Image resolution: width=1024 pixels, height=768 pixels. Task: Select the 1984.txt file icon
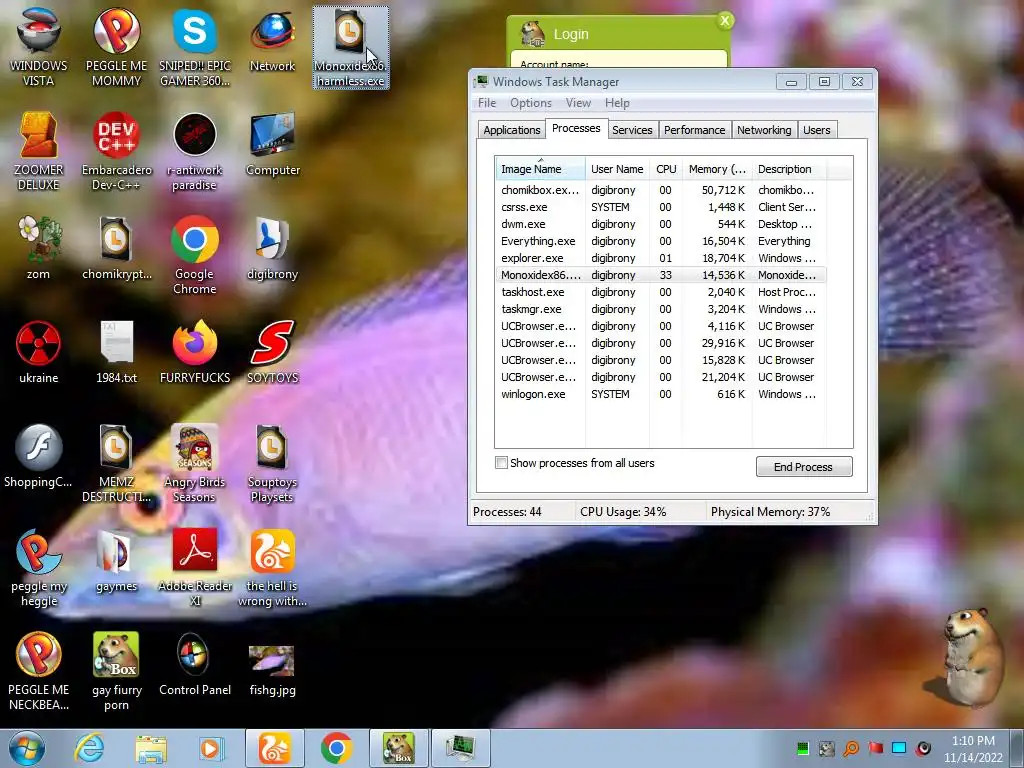tap(116, 352)
